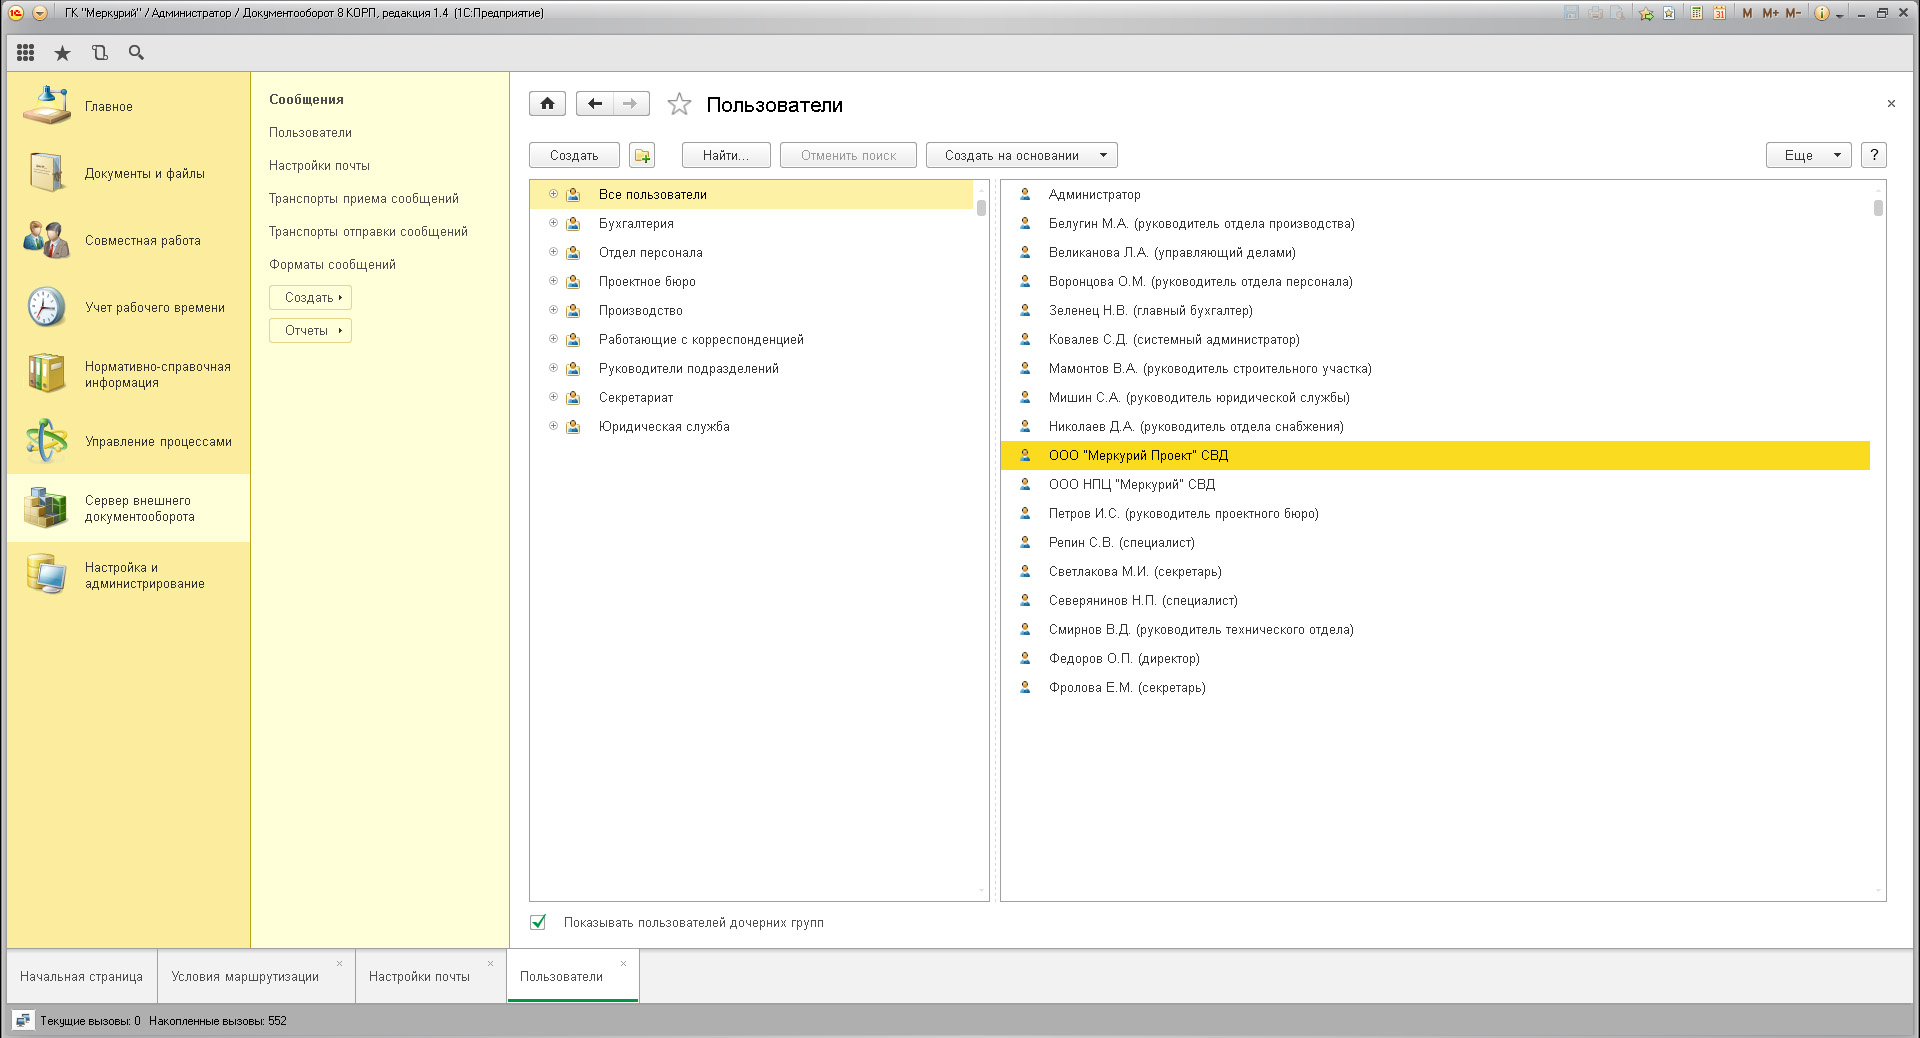Expand the Бухгалтерия group
Viewport: 1920px width, 1038px height.
553,223
